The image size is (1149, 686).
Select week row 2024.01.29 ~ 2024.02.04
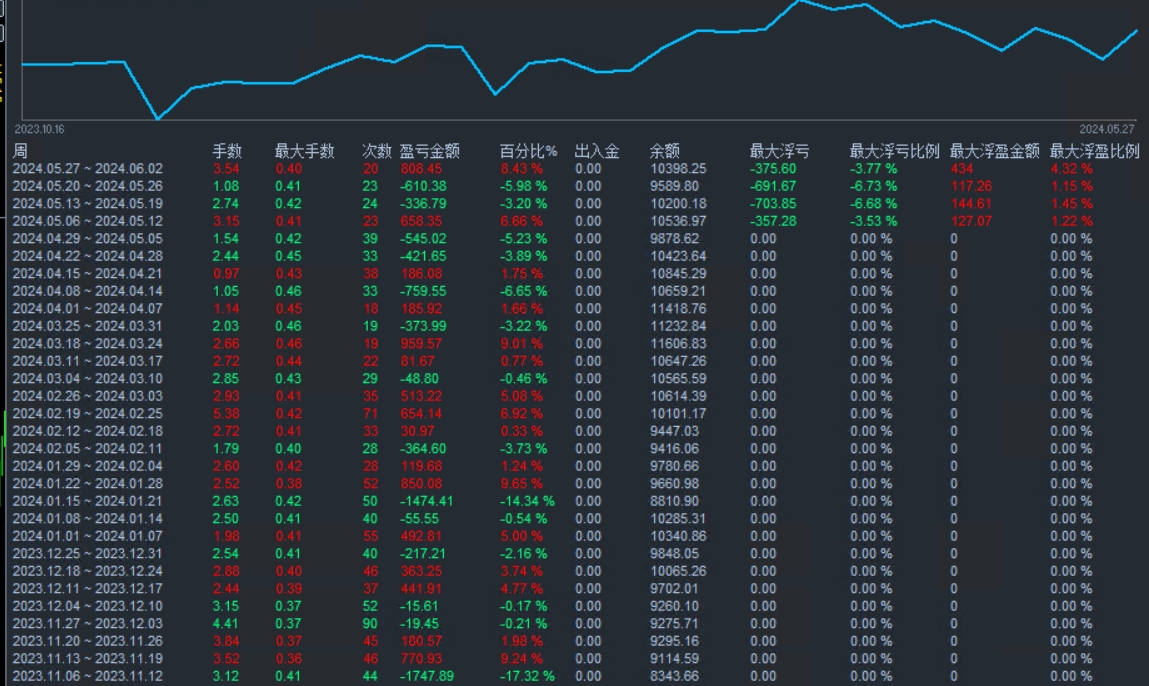pyautogui.click(x=574, y=466)
